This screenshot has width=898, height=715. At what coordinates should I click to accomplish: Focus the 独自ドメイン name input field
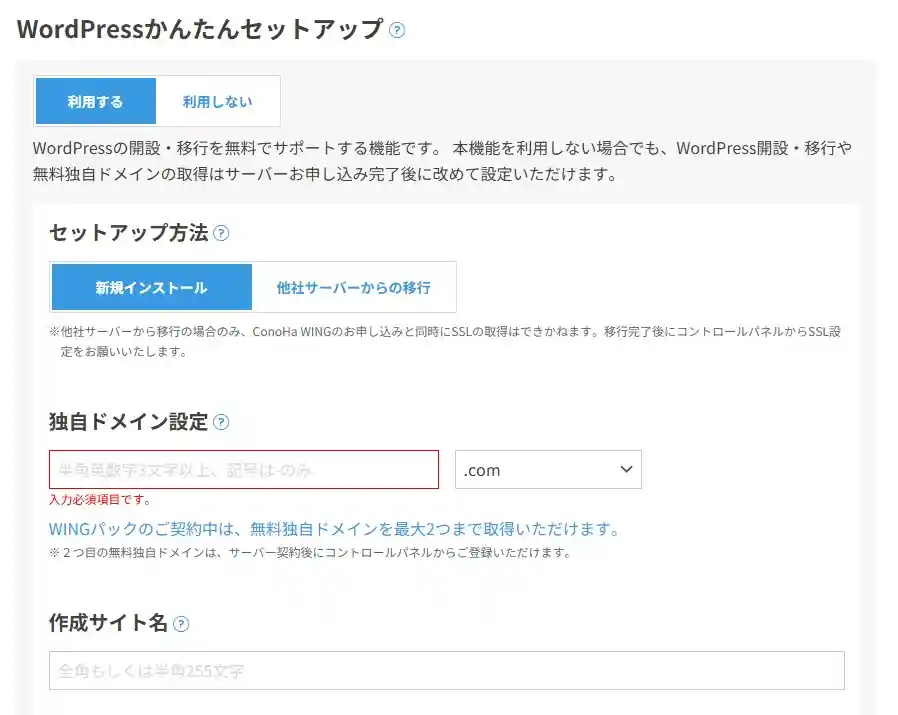tap(244, 470)
